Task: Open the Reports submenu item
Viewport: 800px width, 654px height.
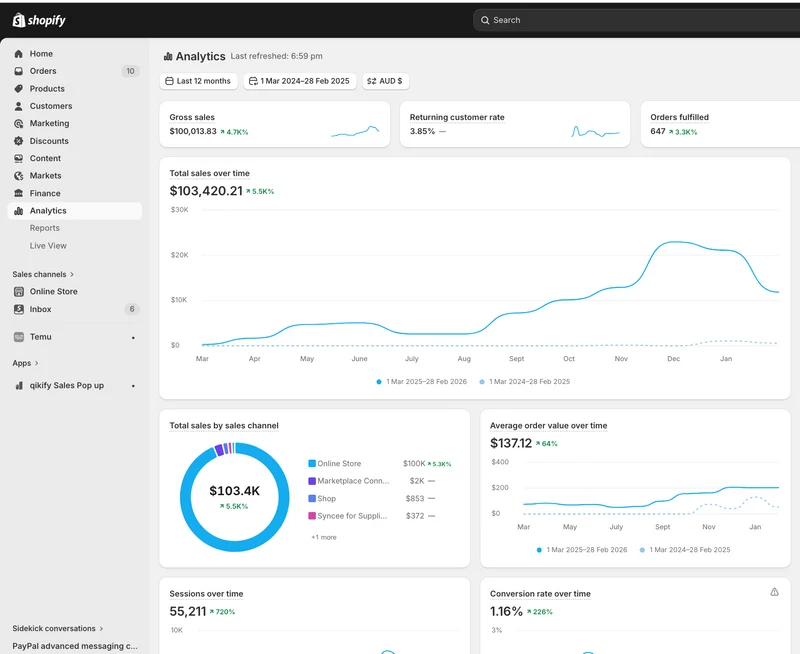Action: click(x=44, y=228)
